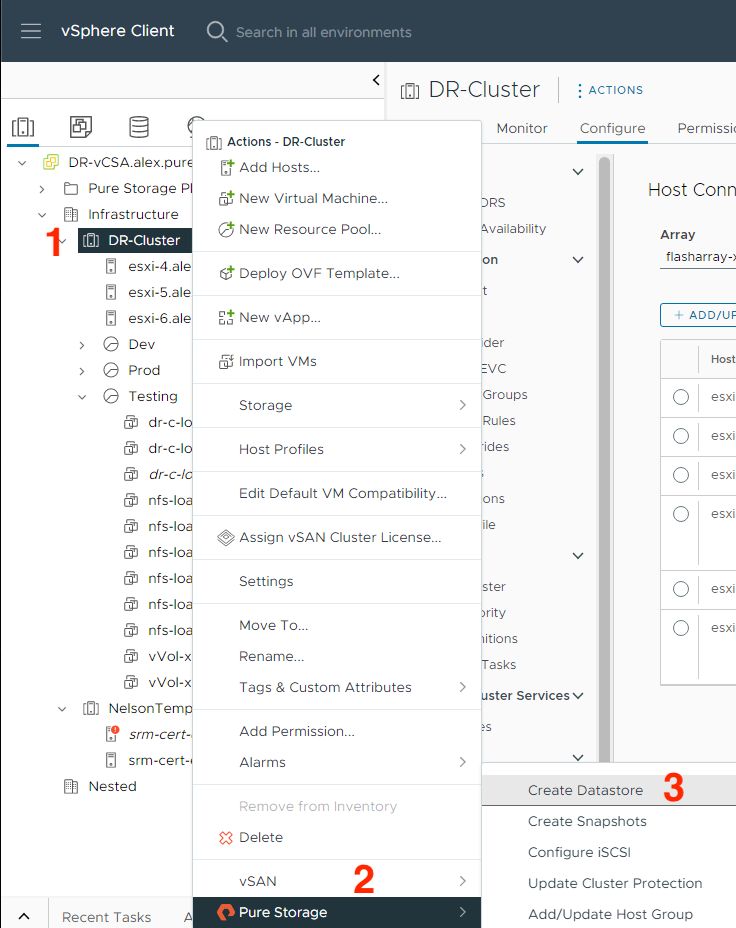This screenshot has width=736, height=928.
Task: Click the red Delete icon
Action: (226, 837)
